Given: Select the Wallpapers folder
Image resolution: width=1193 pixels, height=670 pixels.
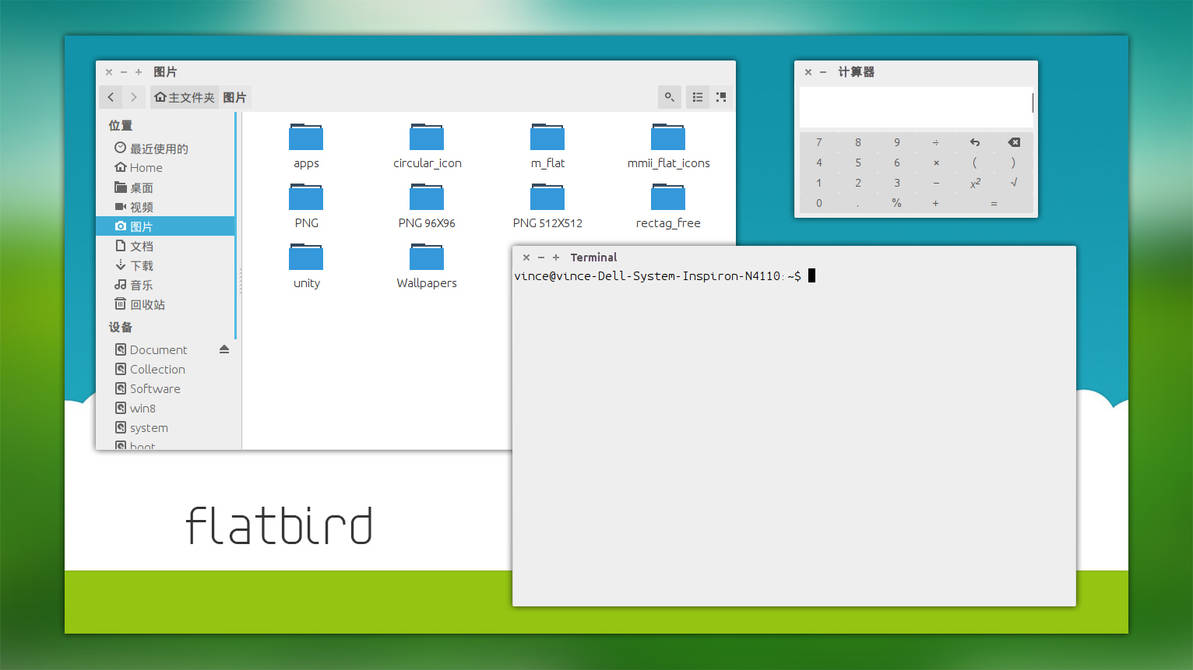Looking at the screenshot, I should pos(427,266).
